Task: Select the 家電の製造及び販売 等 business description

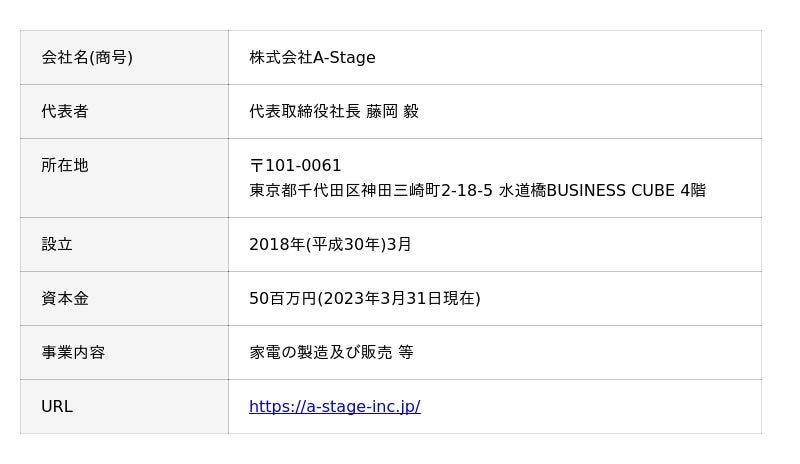Action: (331, 352)
